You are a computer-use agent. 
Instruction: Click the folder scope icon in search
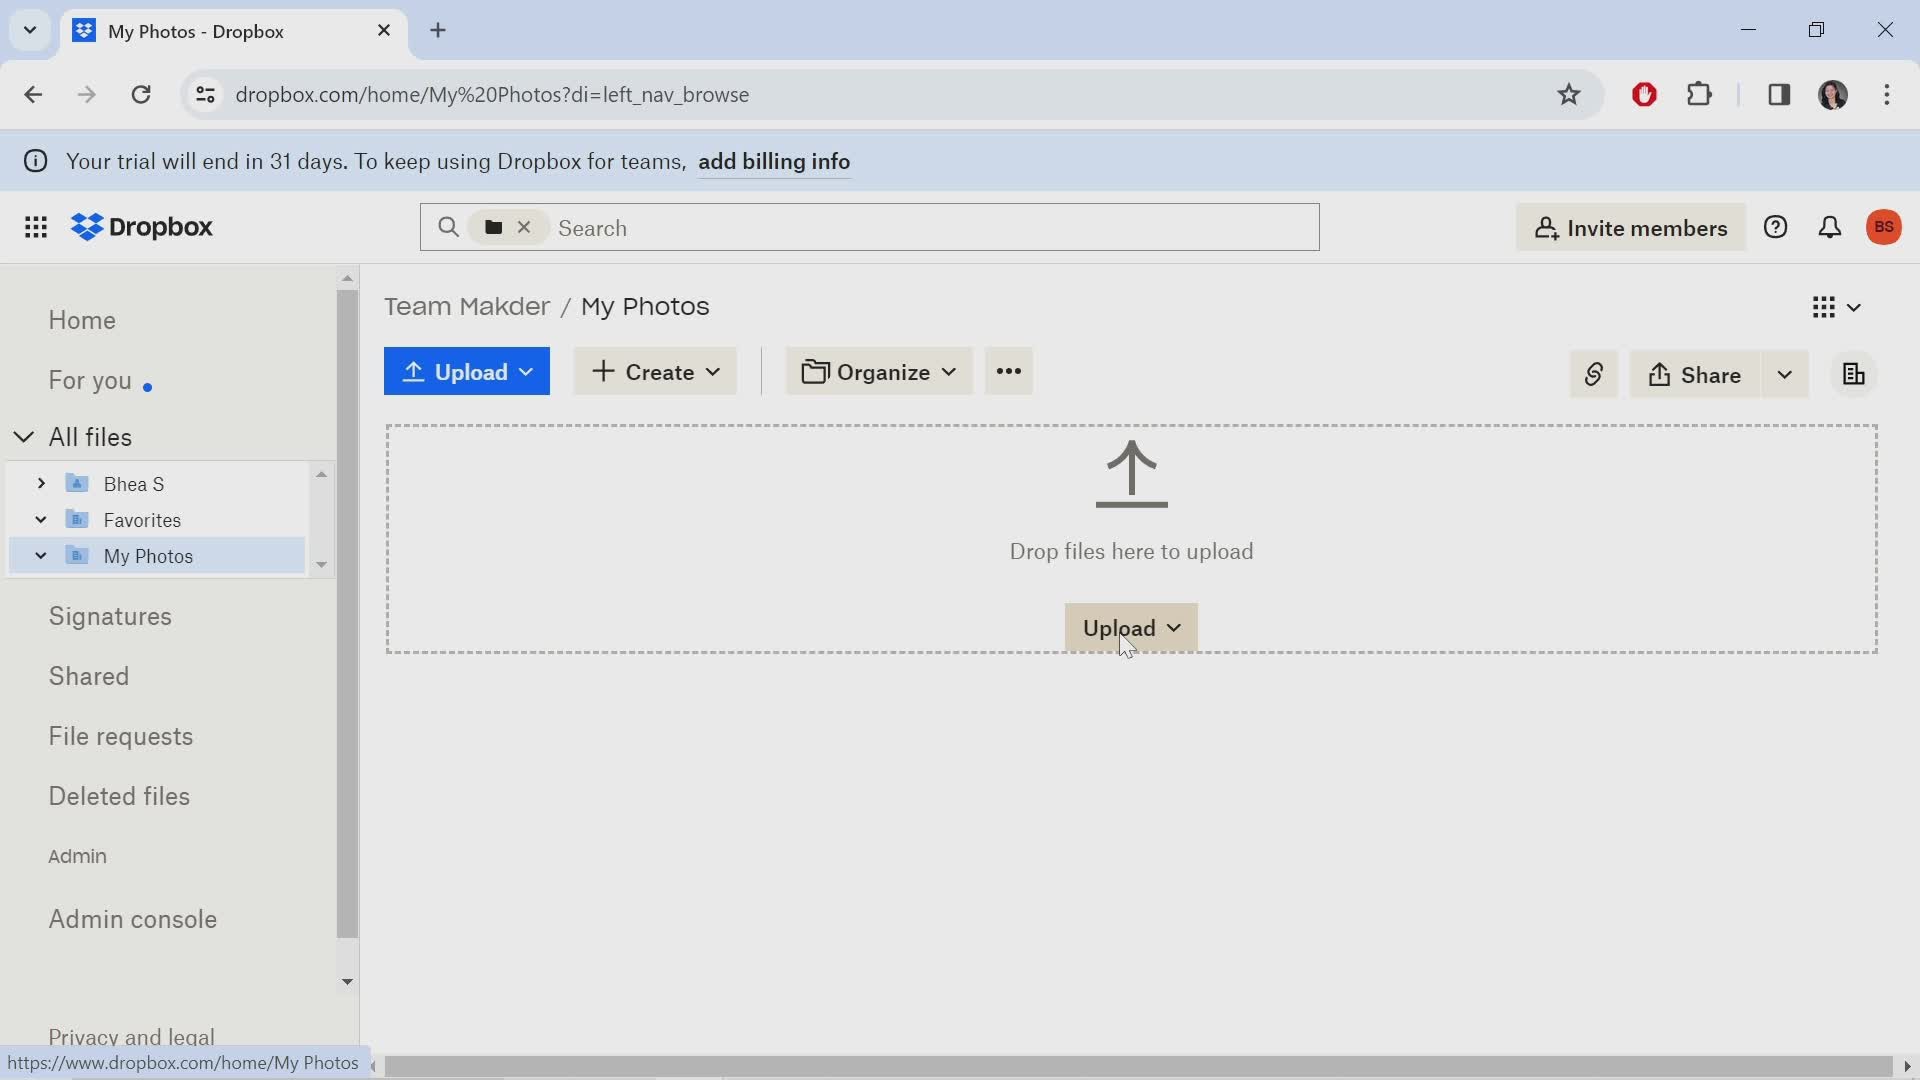pos(493,228)
